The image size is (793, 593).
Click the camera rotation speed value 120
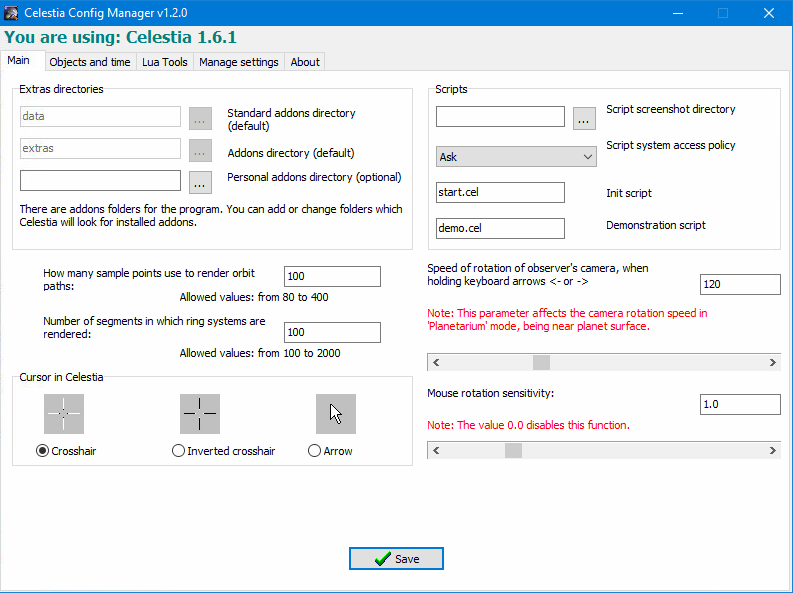coord(740,284)
